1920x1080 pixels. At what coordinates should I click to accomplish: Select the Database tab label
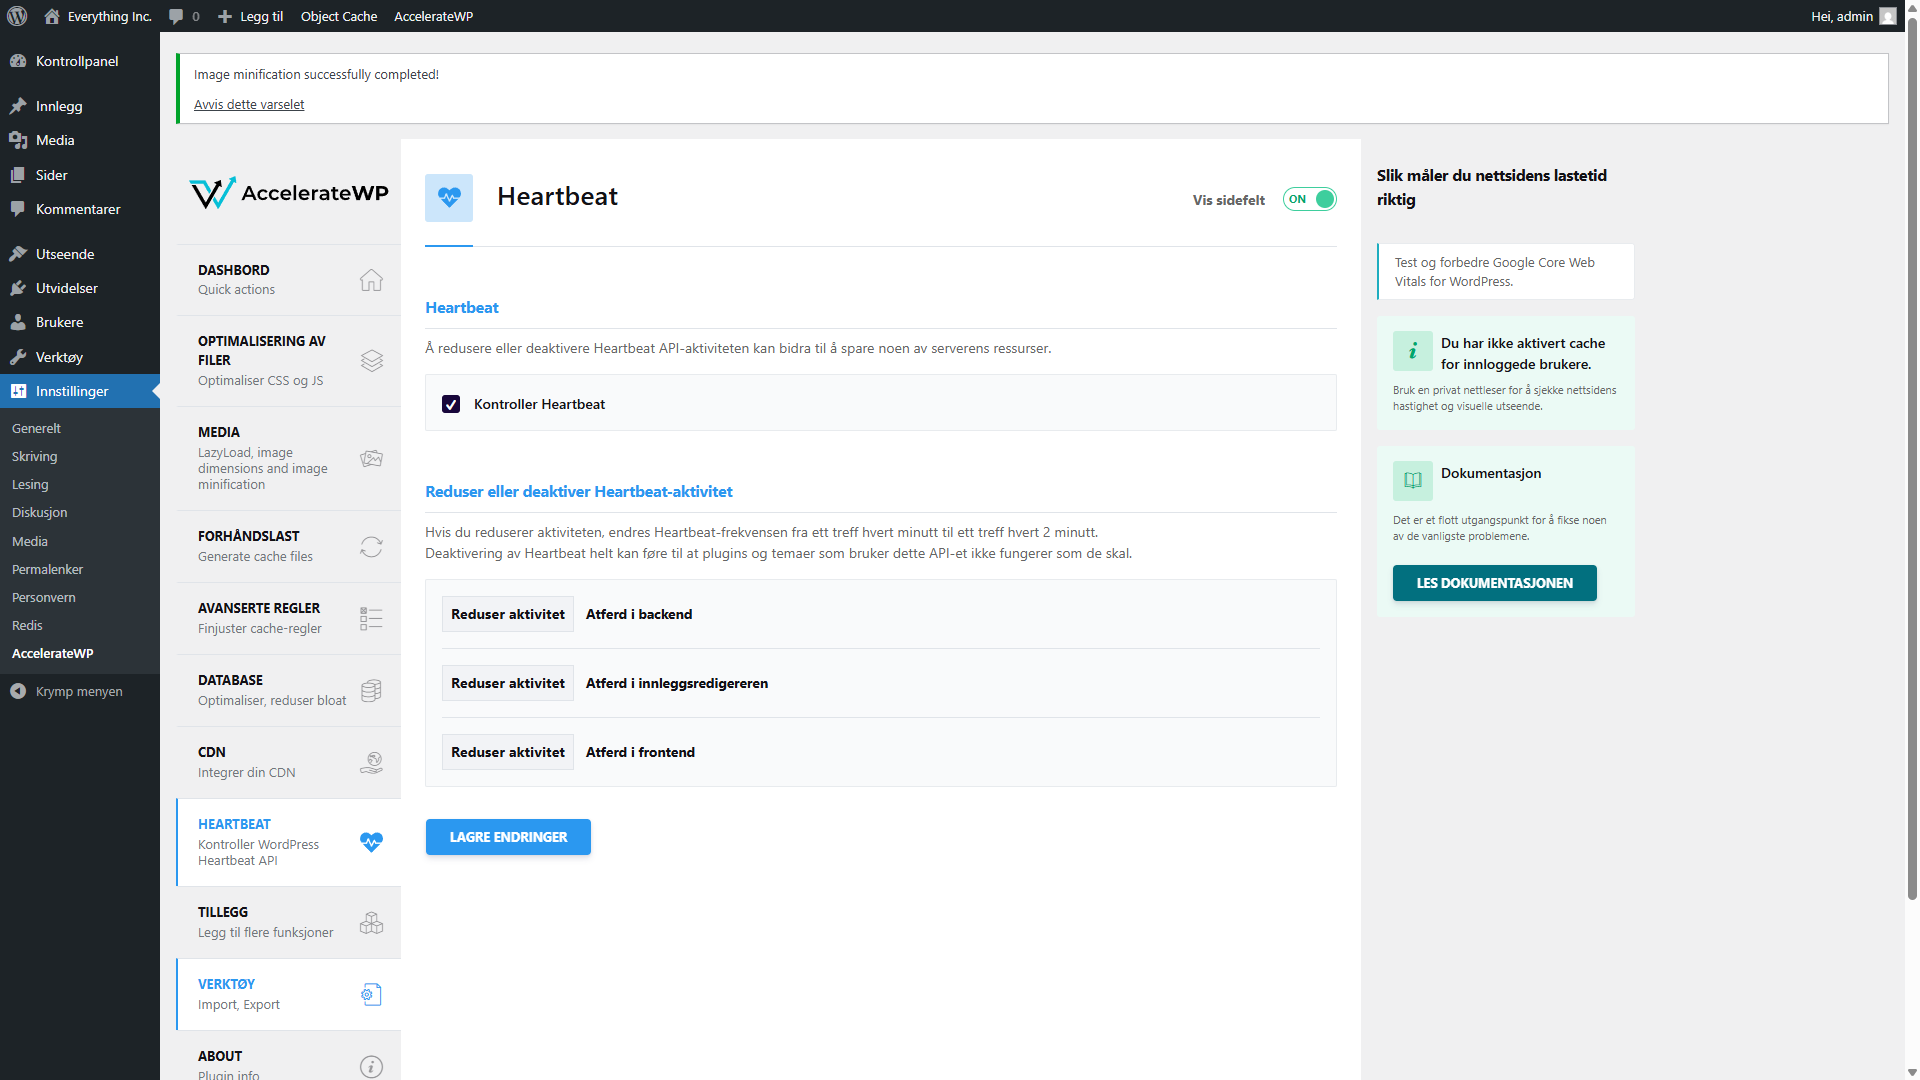[230, 680]
